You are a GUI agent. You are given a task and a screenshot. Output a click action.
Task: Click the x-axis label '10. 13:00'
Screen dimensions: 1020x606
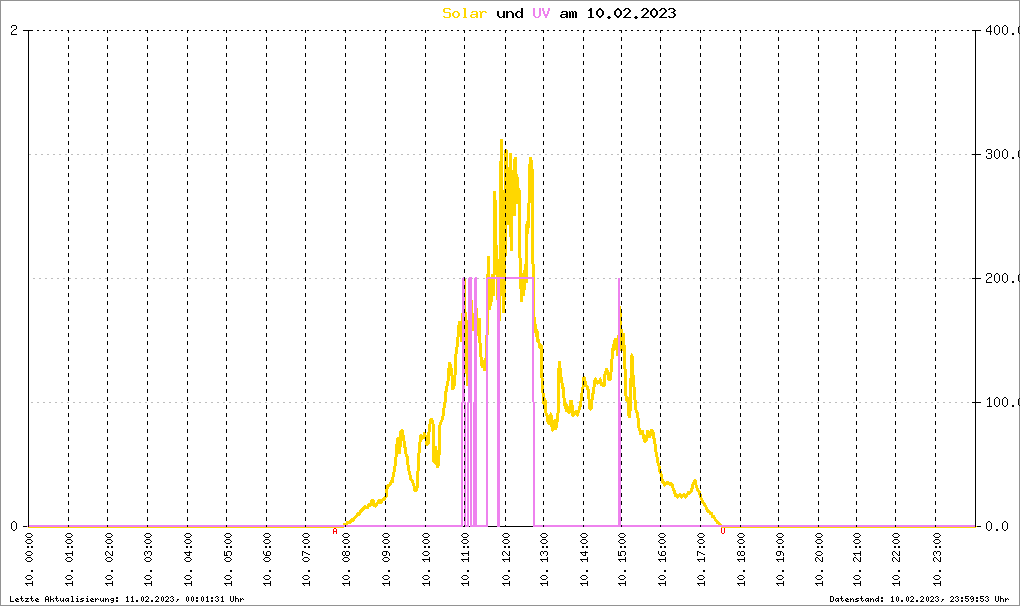click(x=544, y=559)
